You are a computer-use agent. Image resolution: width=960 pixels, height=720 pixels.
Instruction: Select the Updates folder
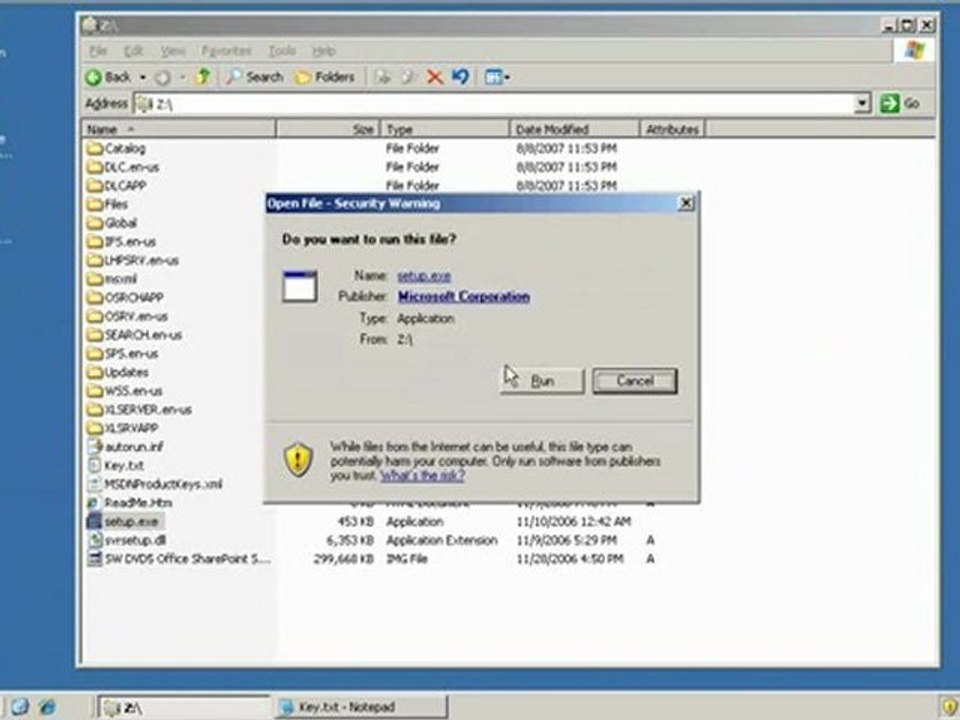pyautogui.click(x=118, y=372)
